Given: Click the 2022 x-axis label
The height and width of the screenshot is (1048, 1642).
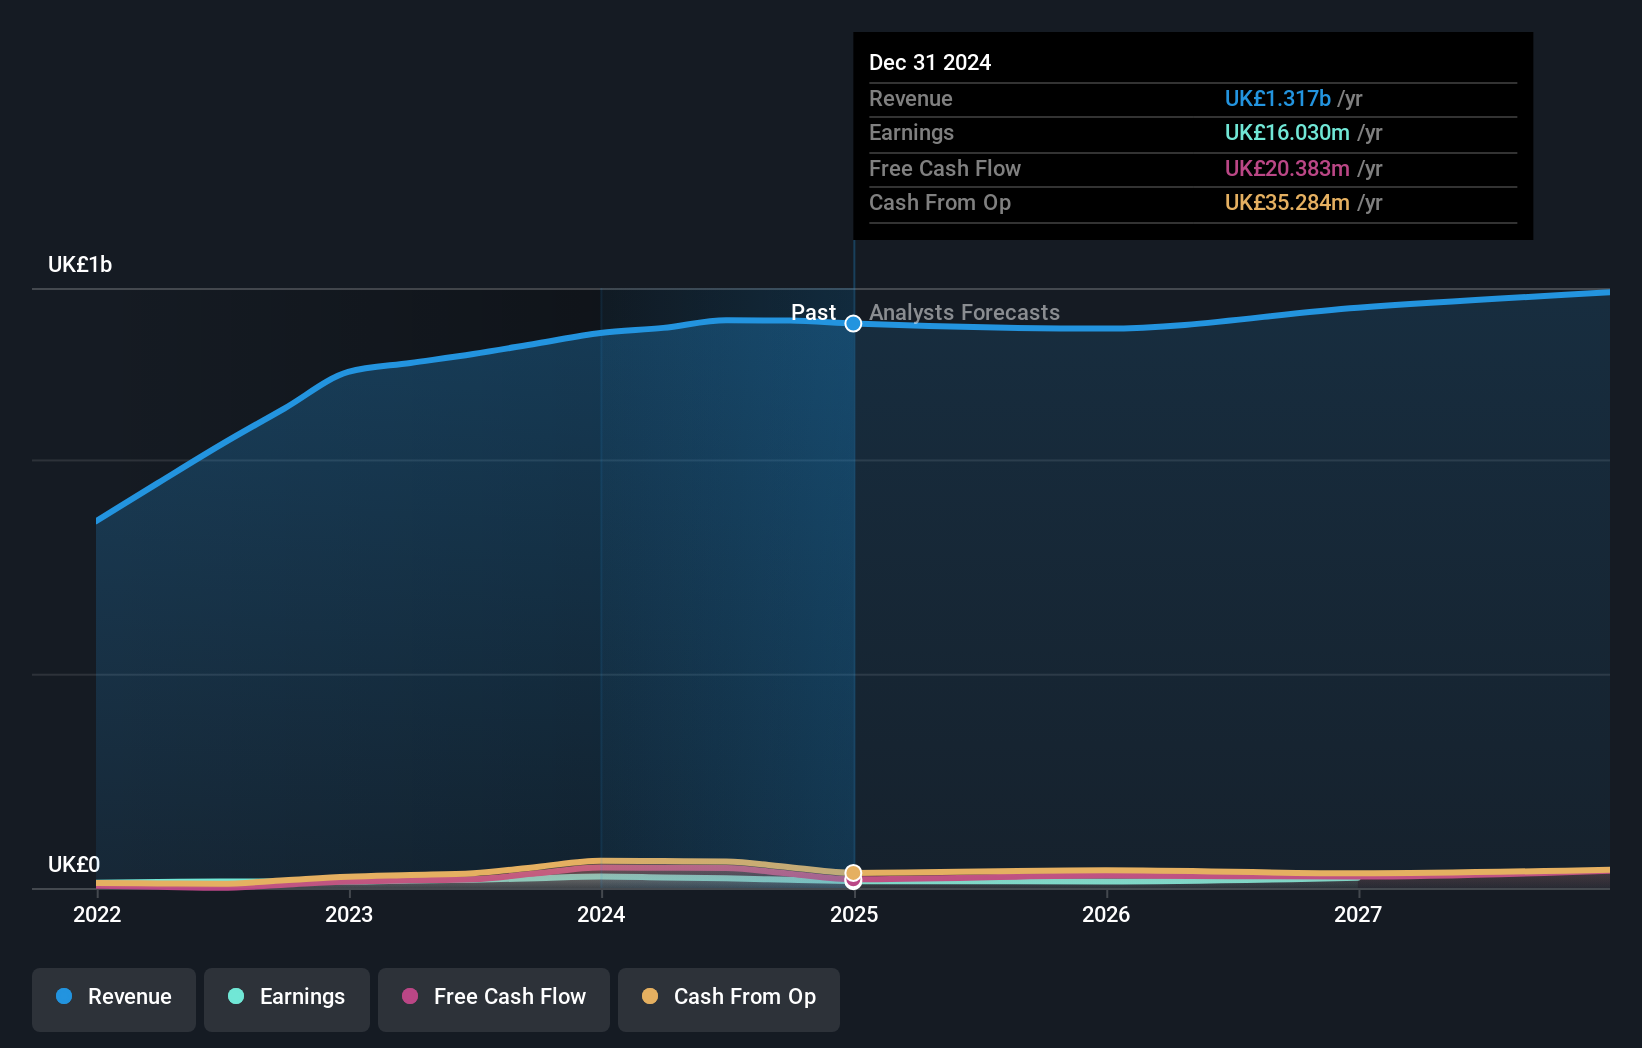Looking at the screenshot, I should pos(97,914).
